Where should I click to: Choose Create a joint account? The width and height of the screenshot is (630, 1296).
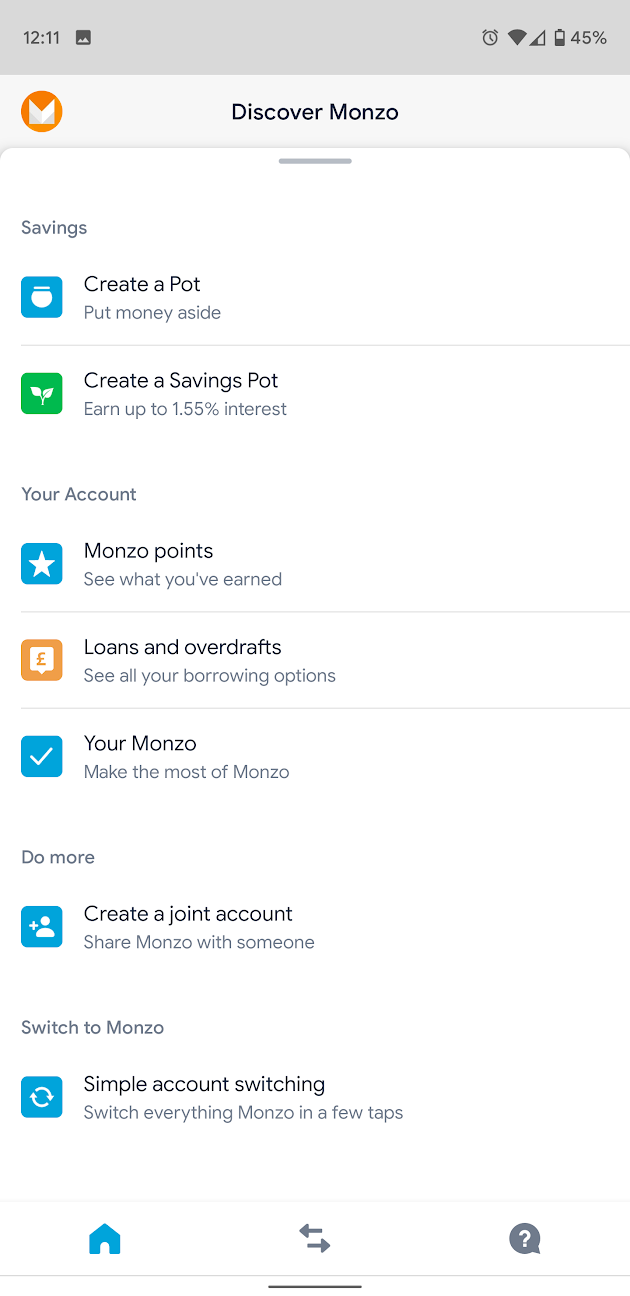coord(315,927)
